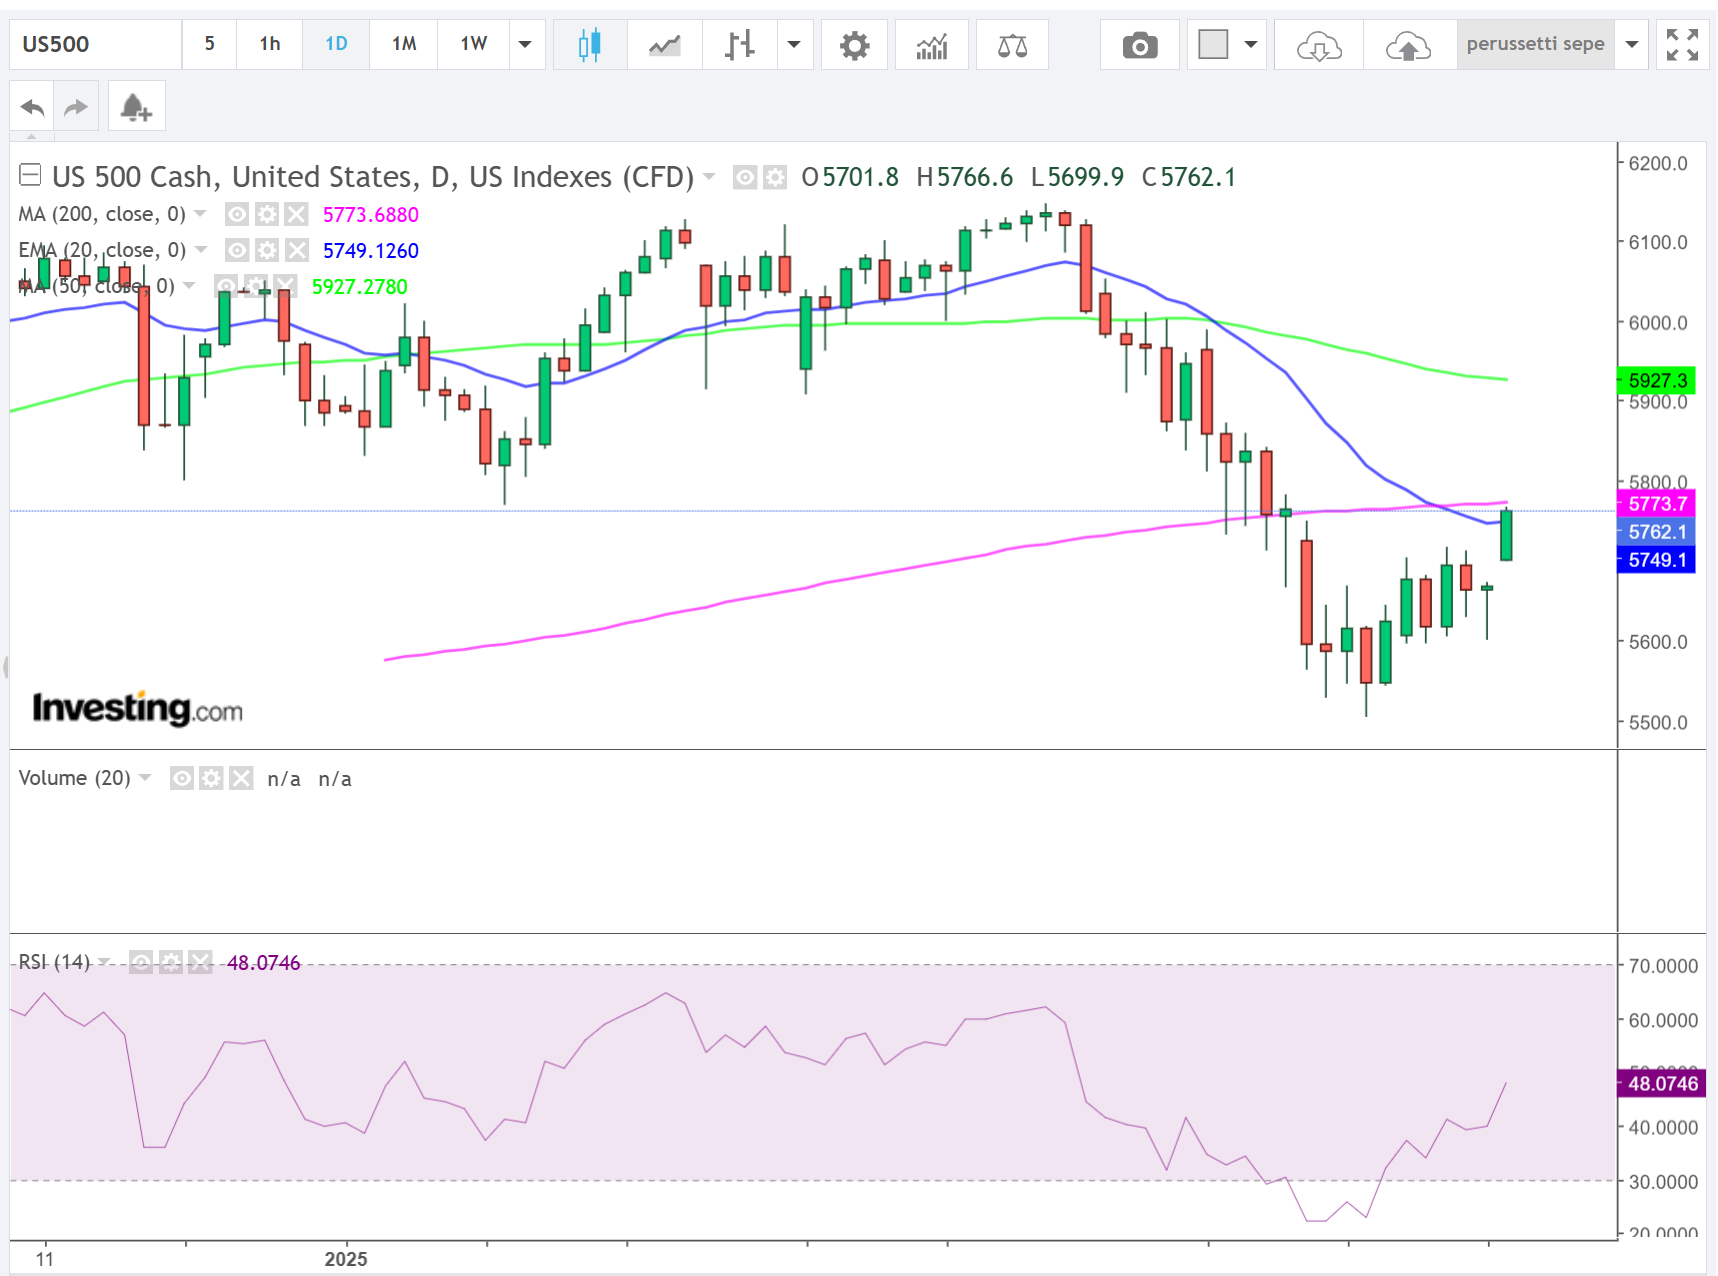Open the dropdown next to perussetti sepe

(1632, 45)
